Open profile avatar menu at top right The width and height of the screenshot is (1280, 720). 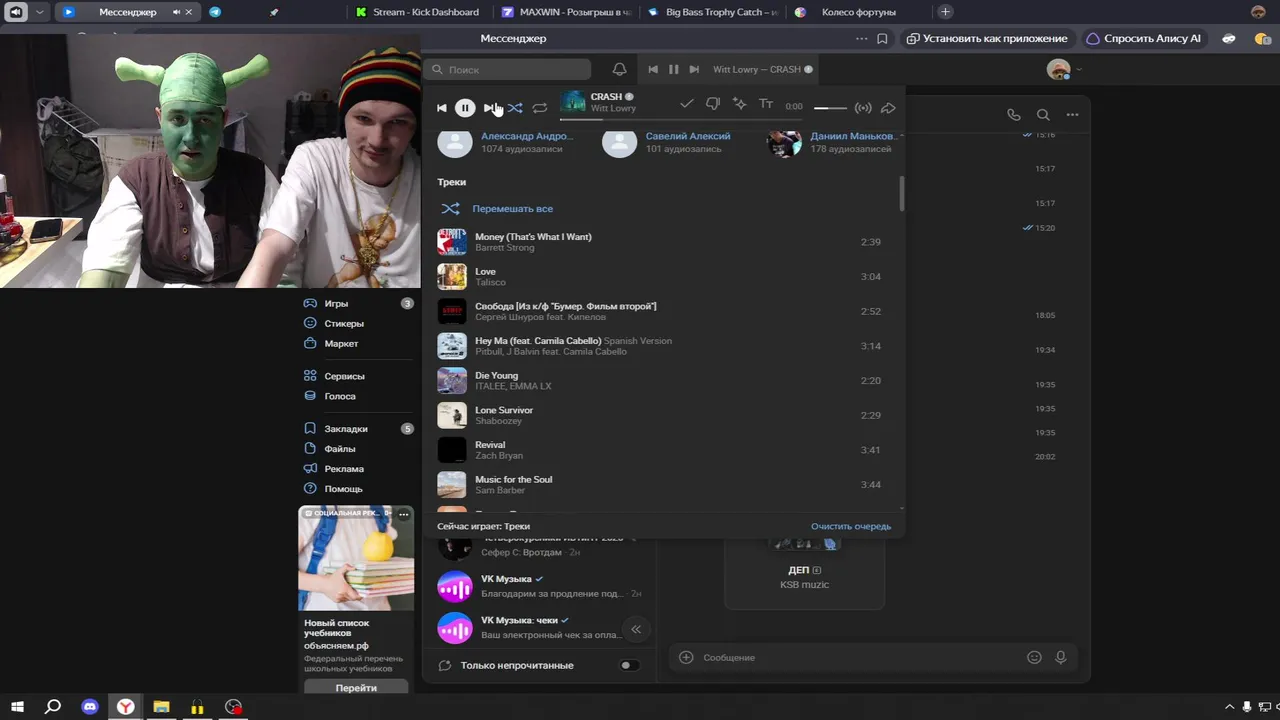point(1059,70)
